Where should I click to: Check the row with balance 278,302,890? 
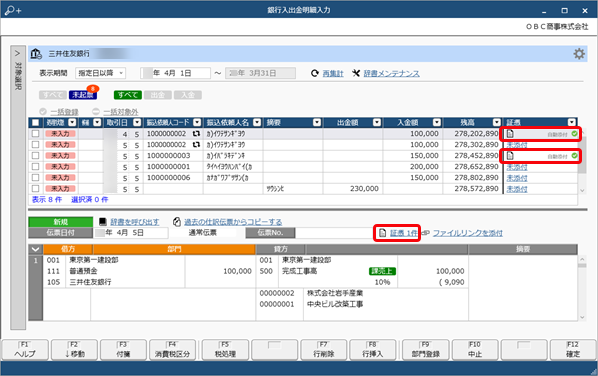pos(35,145)
